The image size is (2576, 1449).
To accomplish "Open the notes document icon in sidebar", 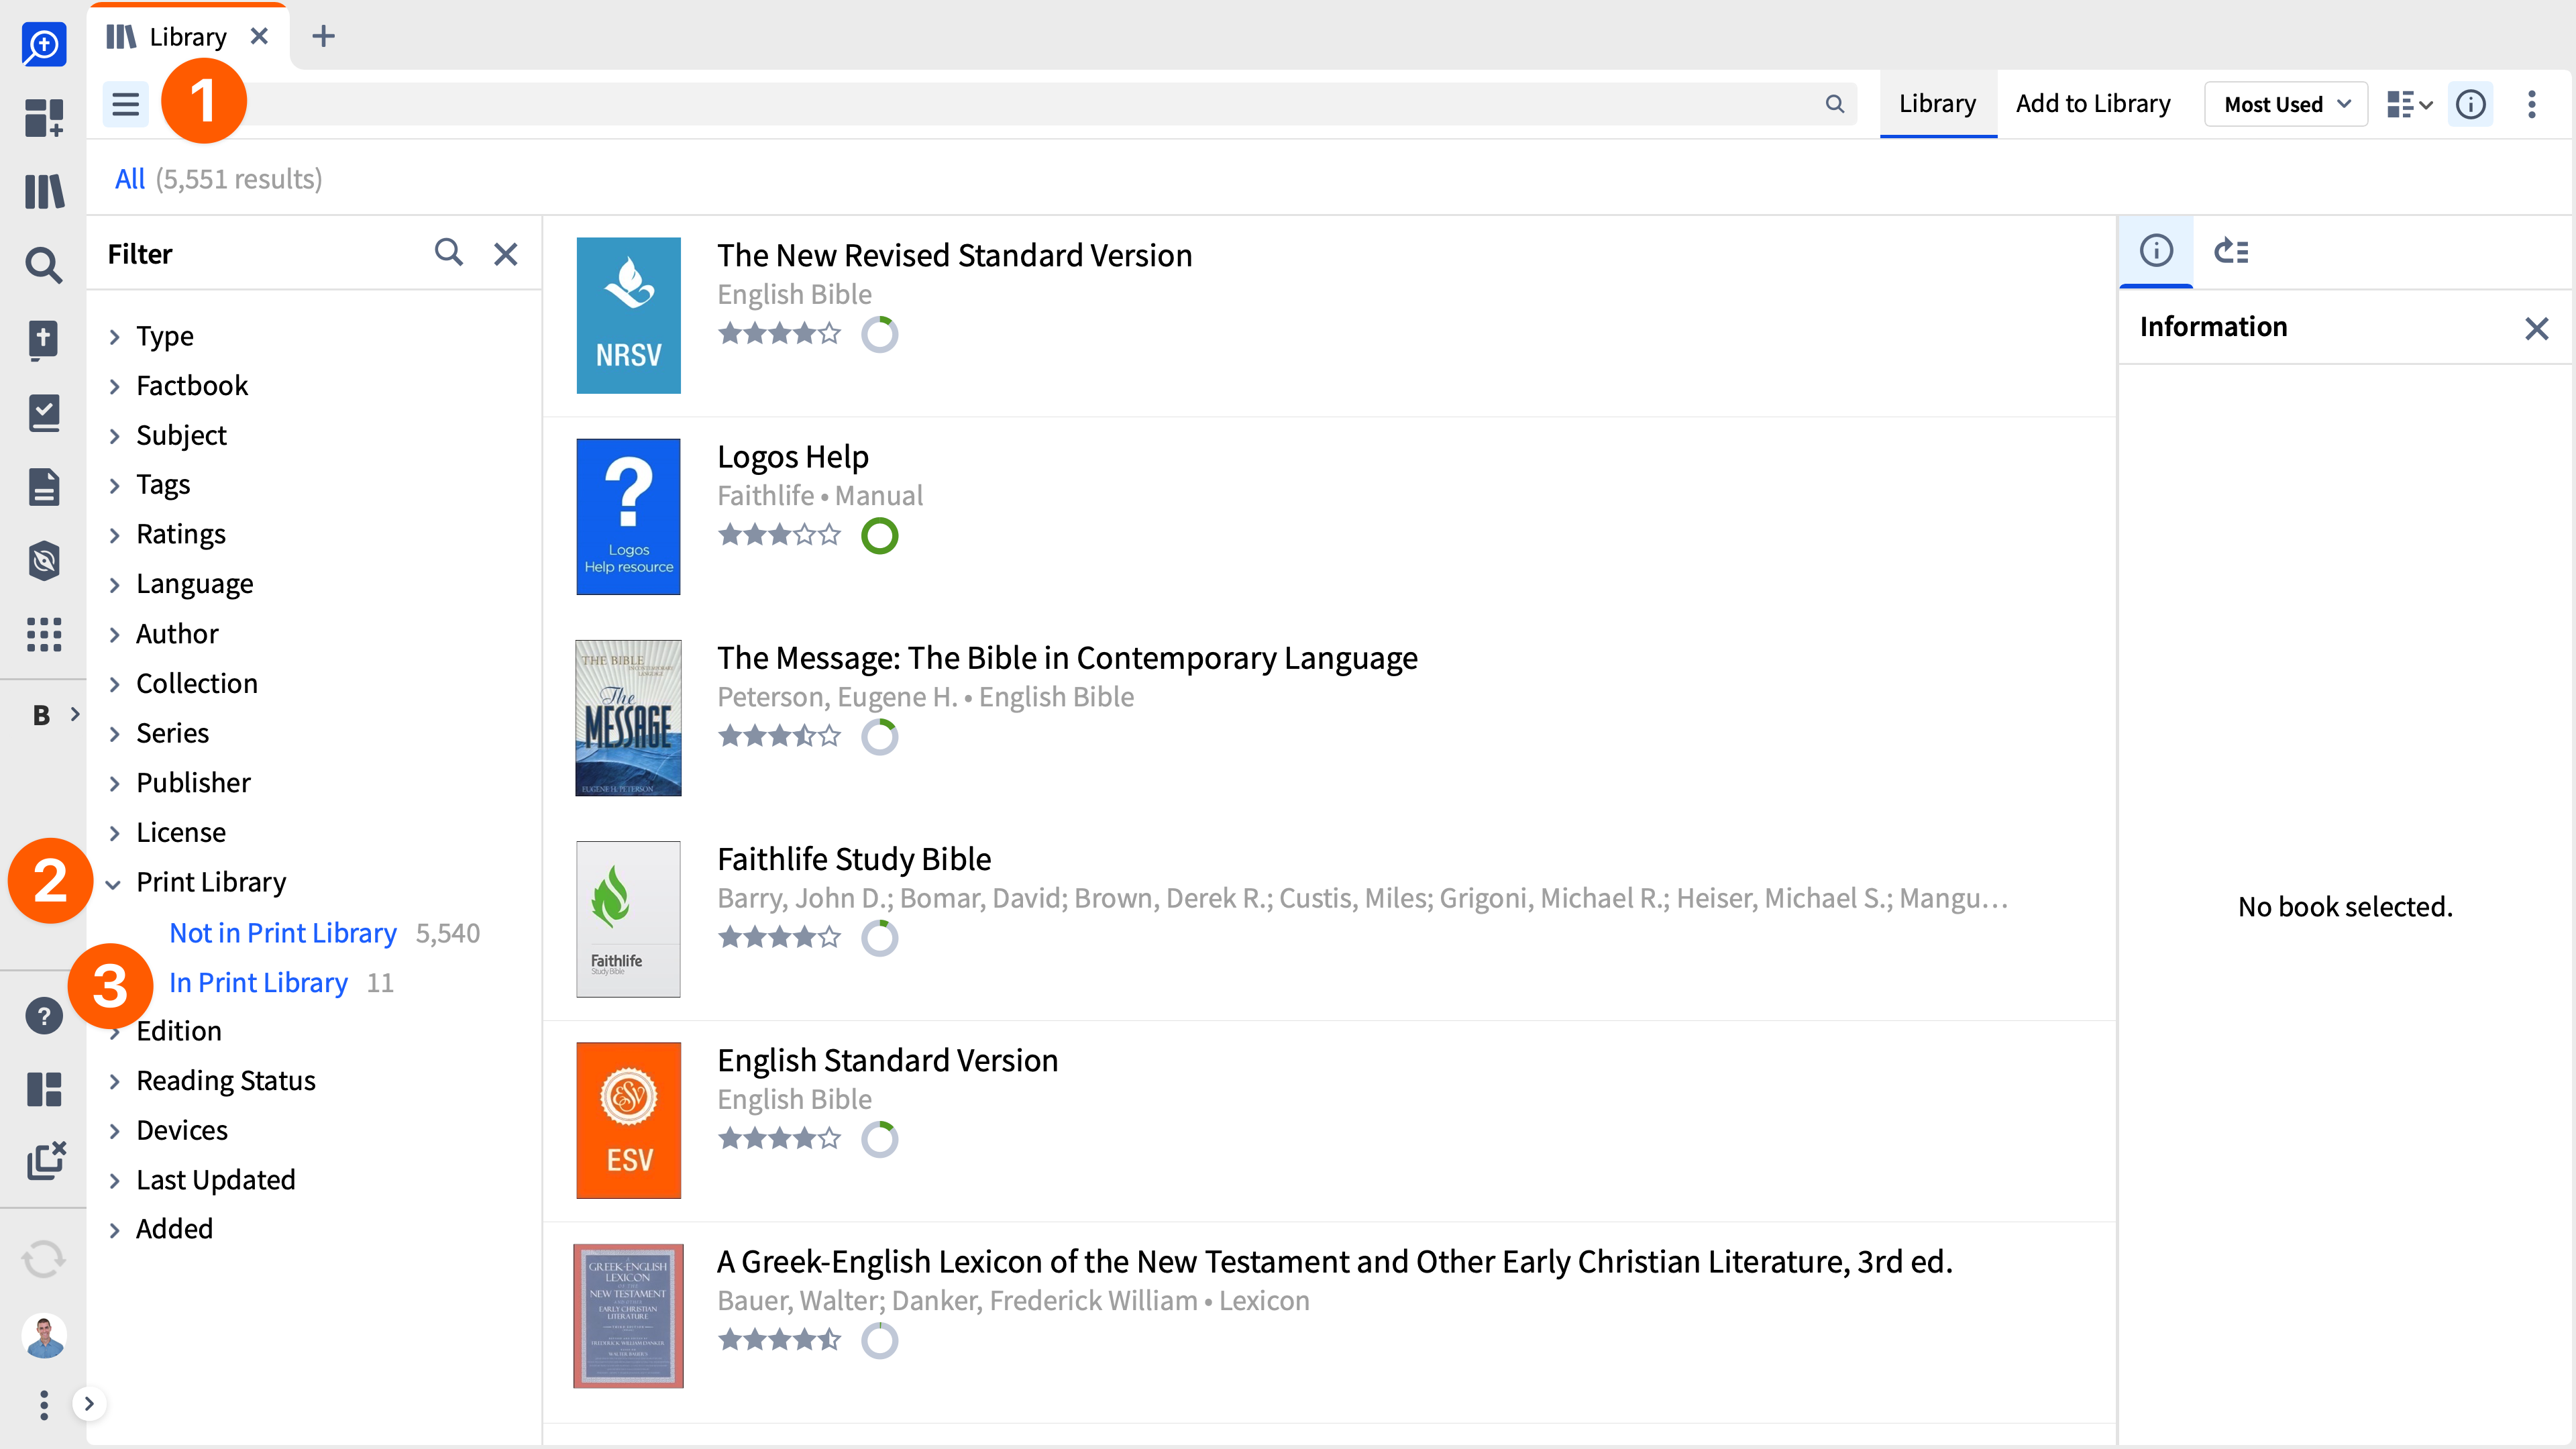I will pyautogui.click(x=44, y=487).
